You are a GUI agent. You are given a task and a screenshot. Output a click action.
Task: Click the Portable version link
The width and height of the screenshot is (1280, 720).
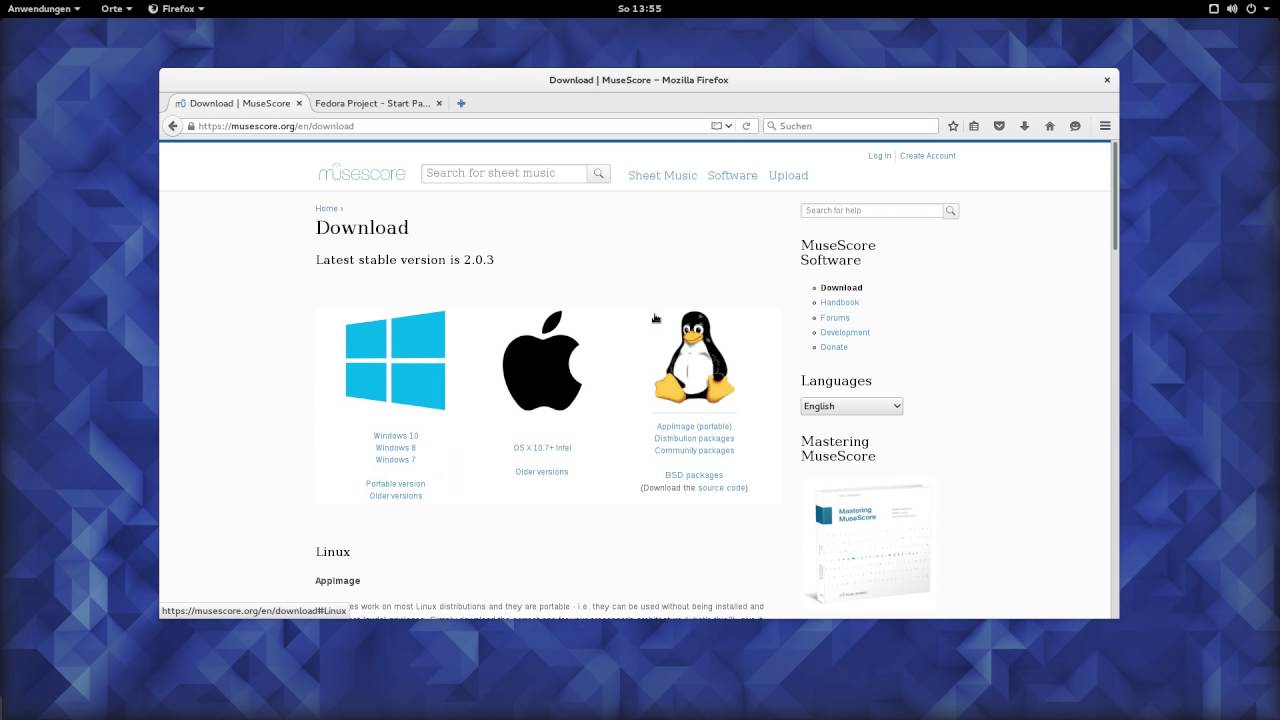click(396, 484)
